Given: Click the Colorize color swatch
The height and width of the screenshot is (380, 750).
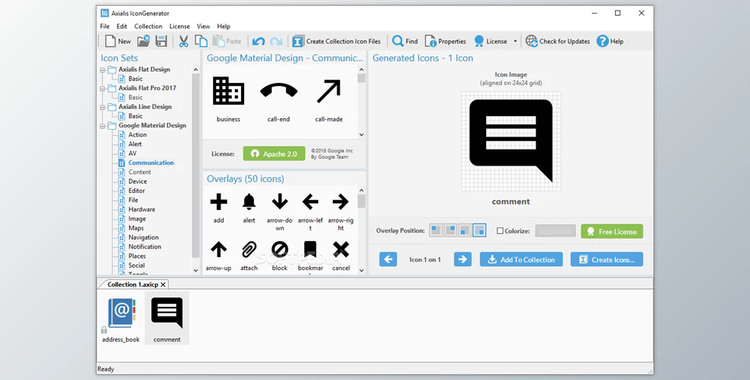Looking at the screenshot, I should pos(555,231).
